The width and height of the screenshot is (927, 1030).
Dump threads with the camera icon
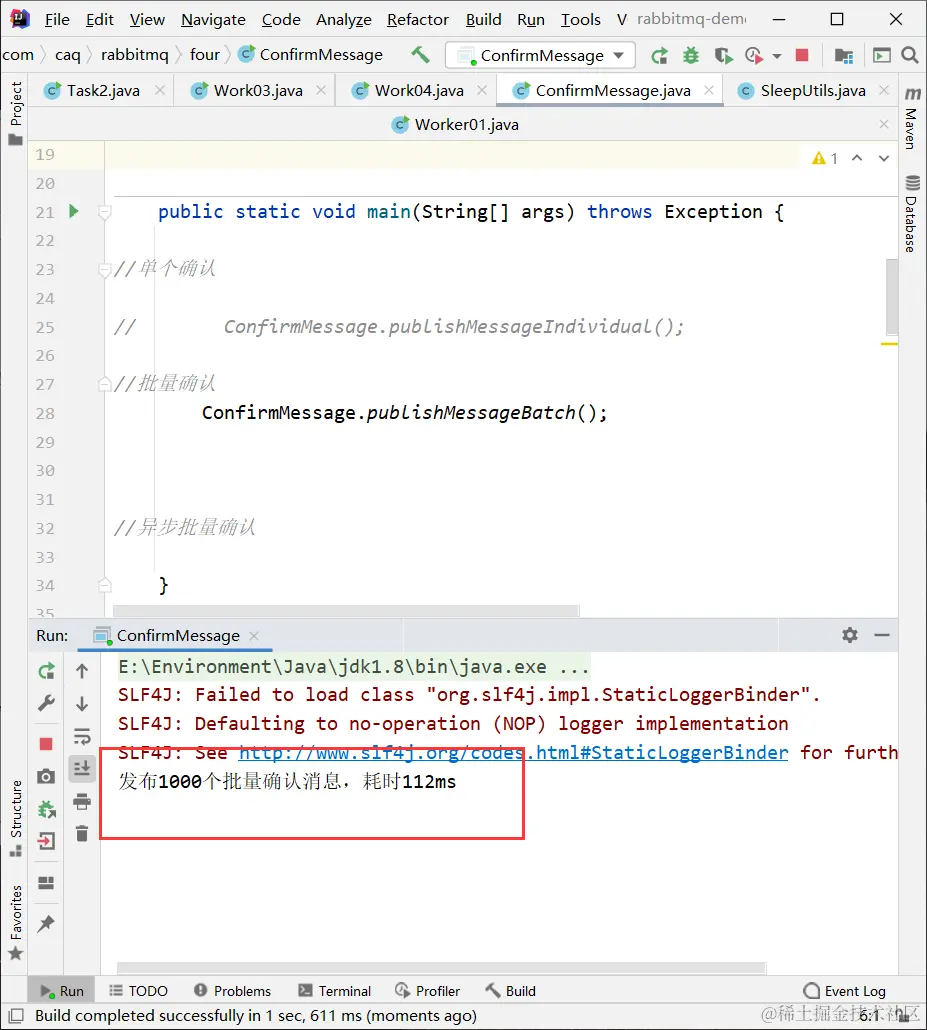coord(46,776)
